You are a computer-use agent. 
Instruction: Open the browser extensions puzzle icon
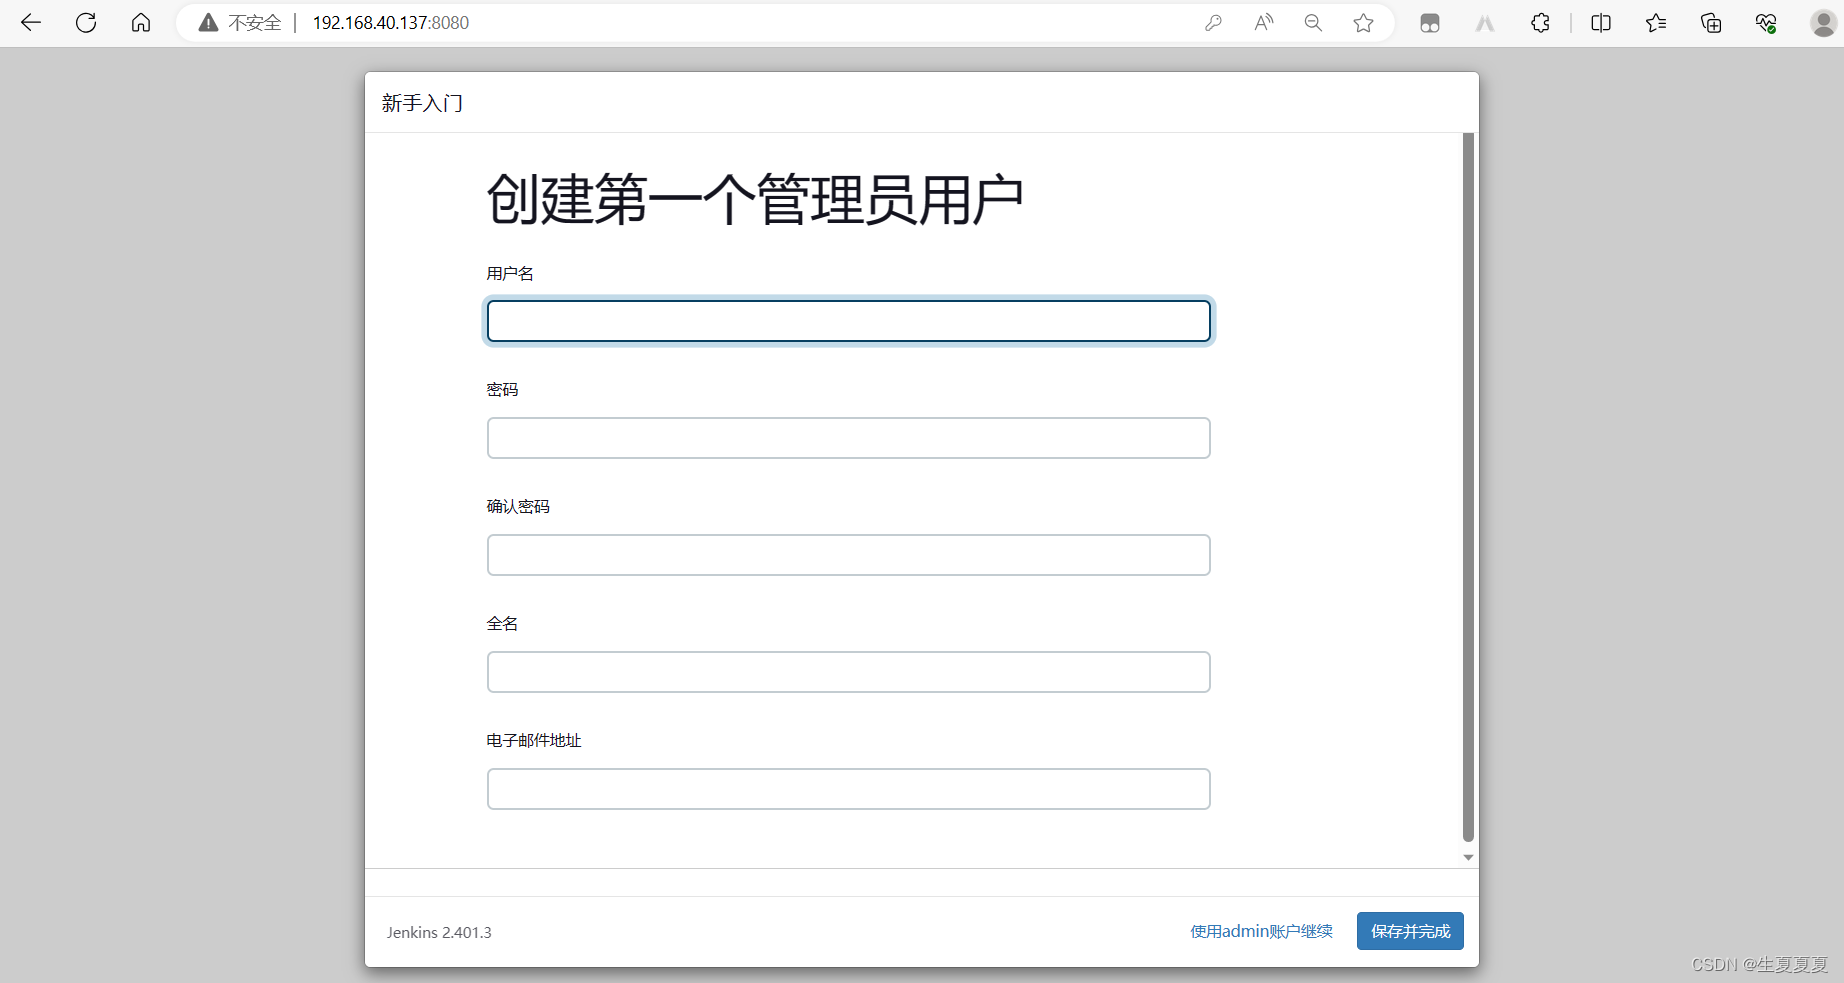click(1540, 23)
